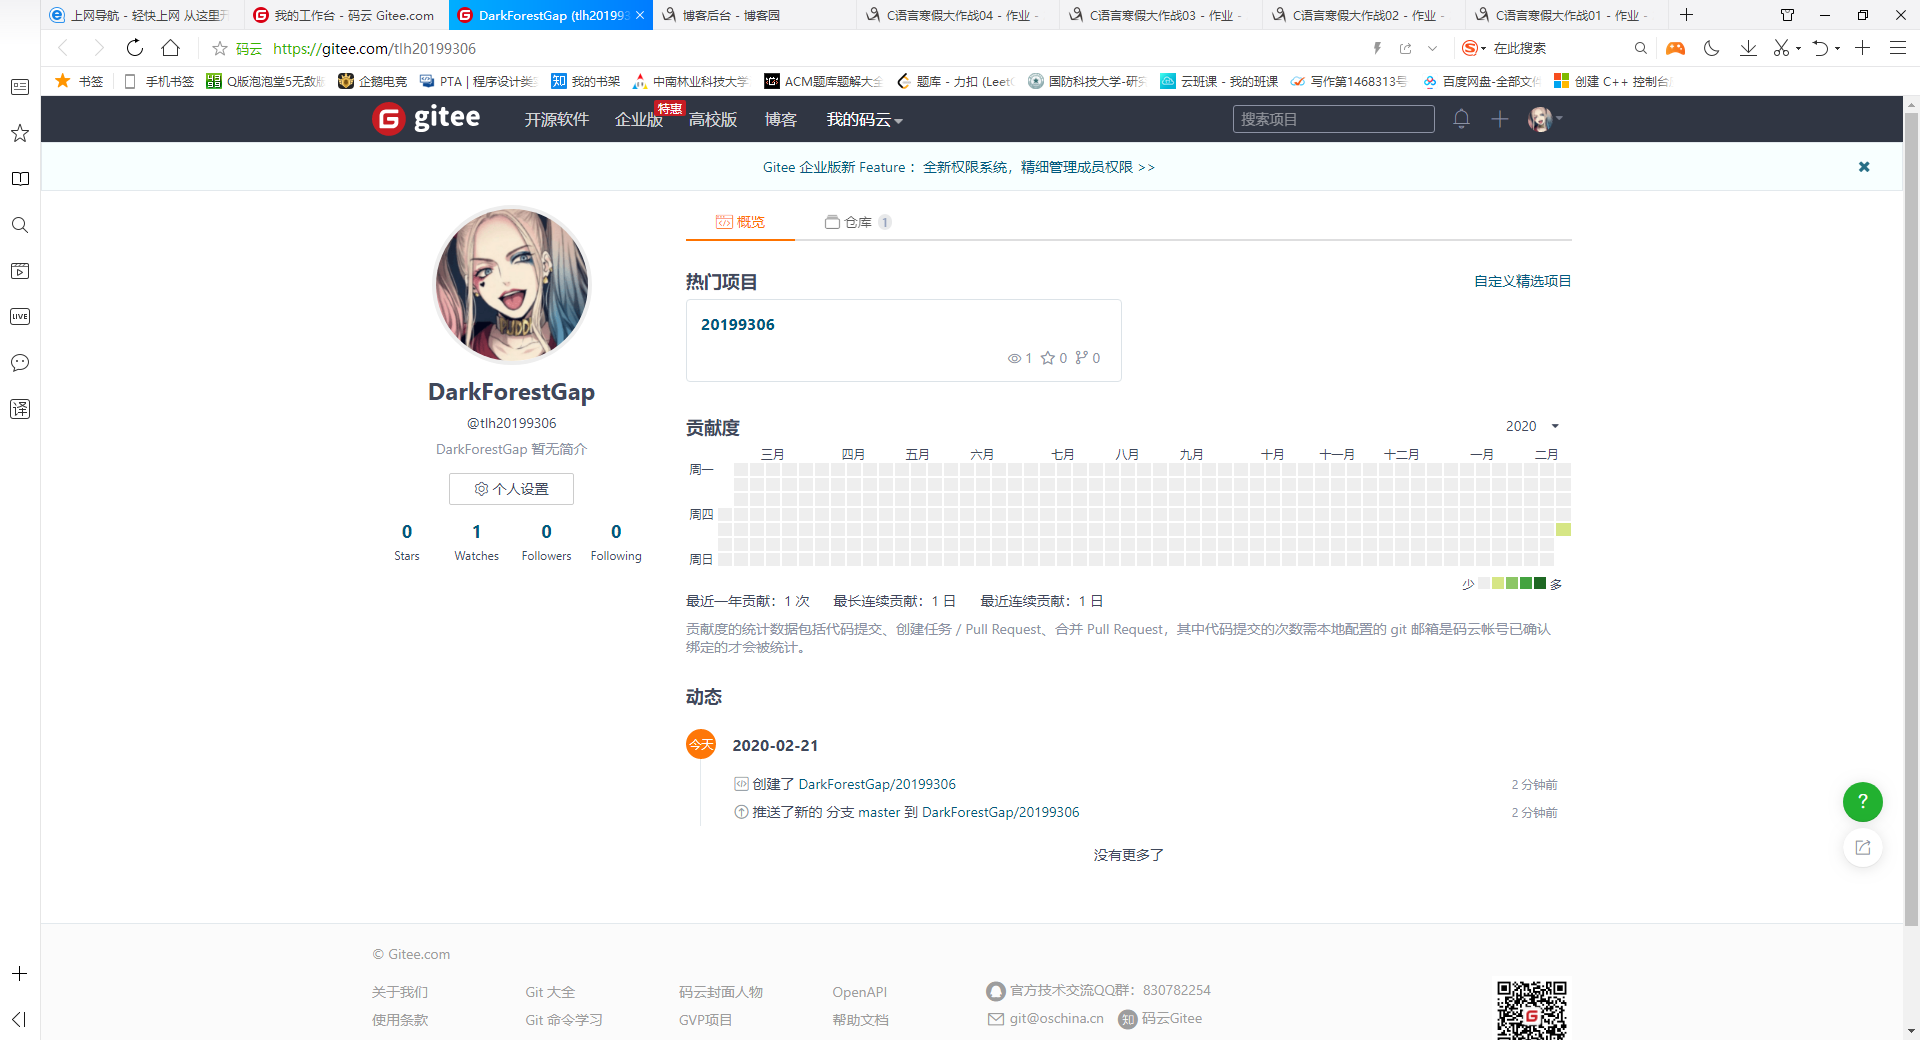
Task: Toggle night mode moon icon
Action: (1712, 48)
